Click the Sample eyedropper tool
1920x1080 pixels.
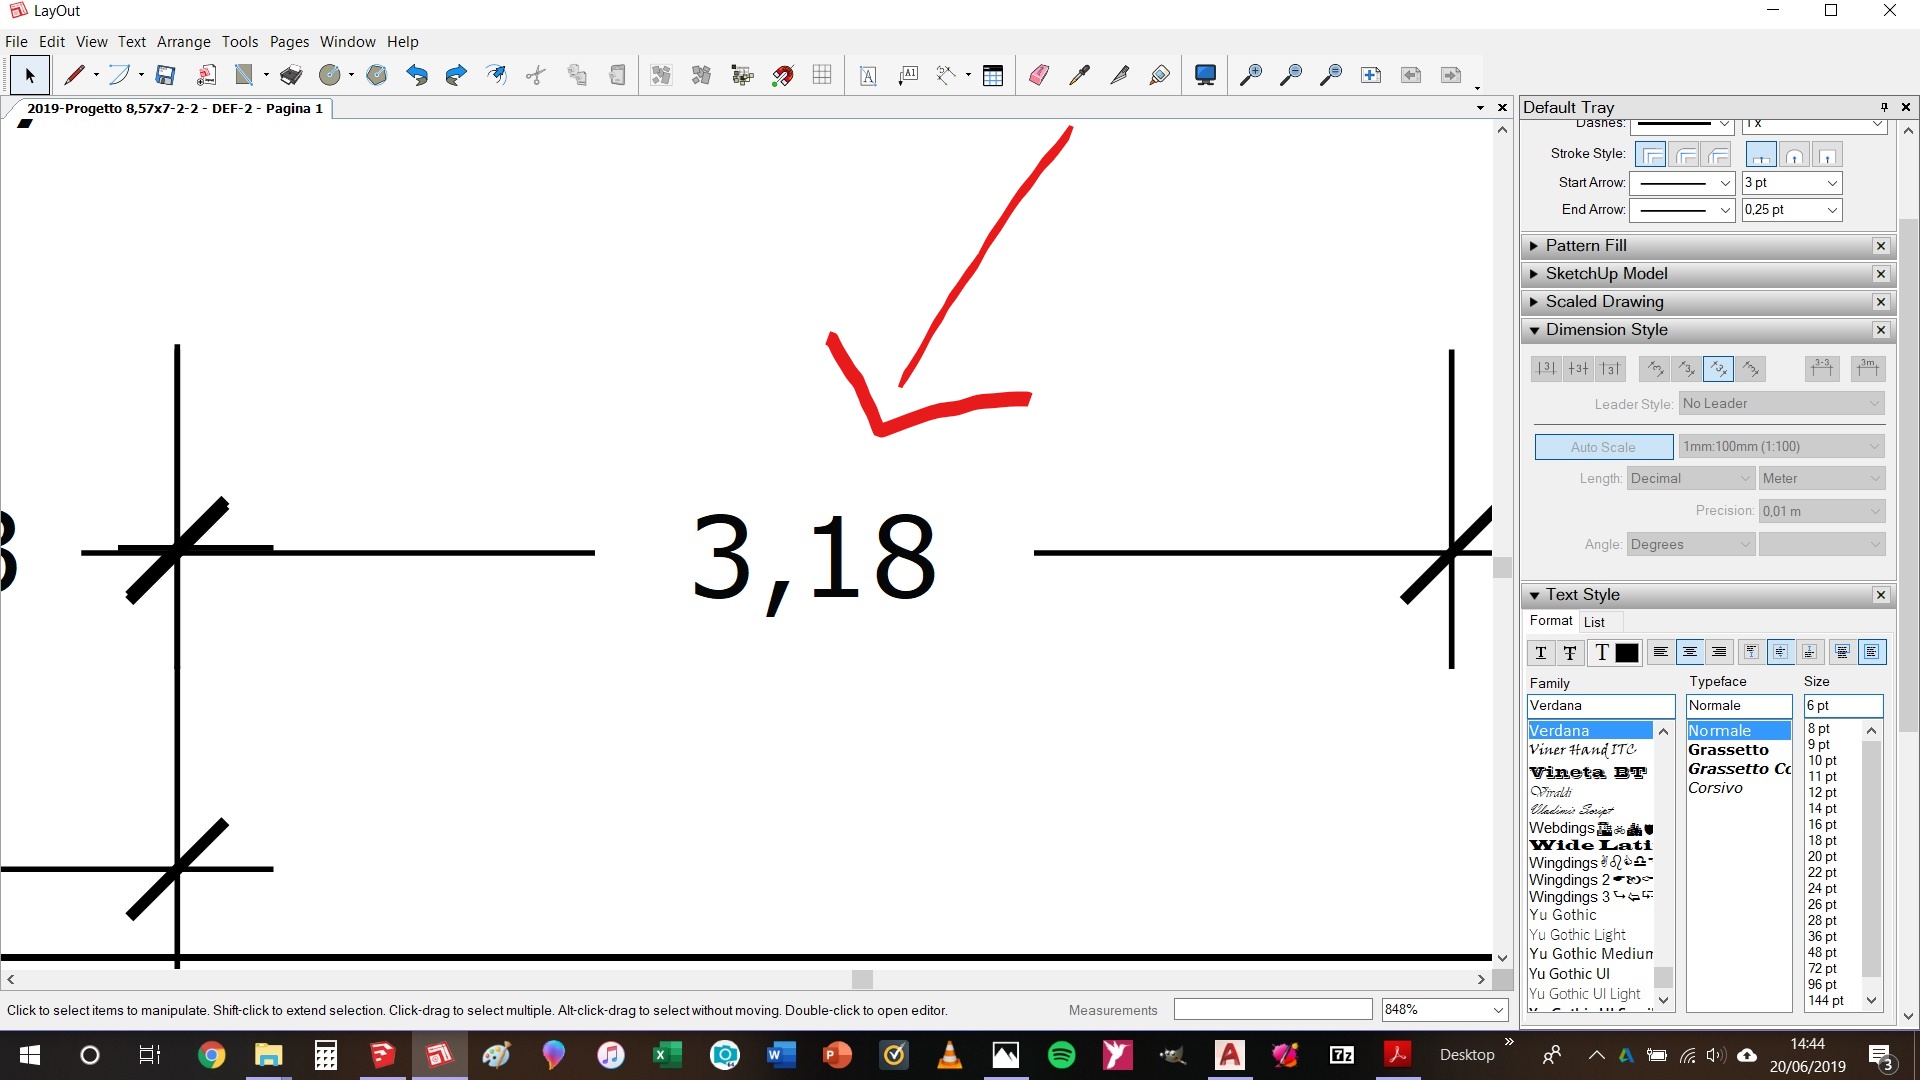click(x=1079, y=75)
